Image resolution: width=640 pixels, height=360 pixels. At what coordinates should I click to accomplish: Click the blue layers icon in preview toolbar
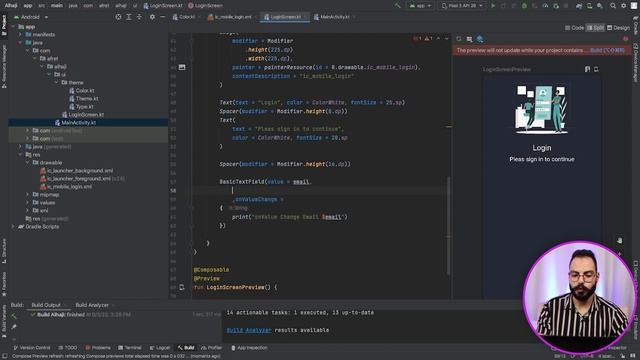(x=480, y=39)
